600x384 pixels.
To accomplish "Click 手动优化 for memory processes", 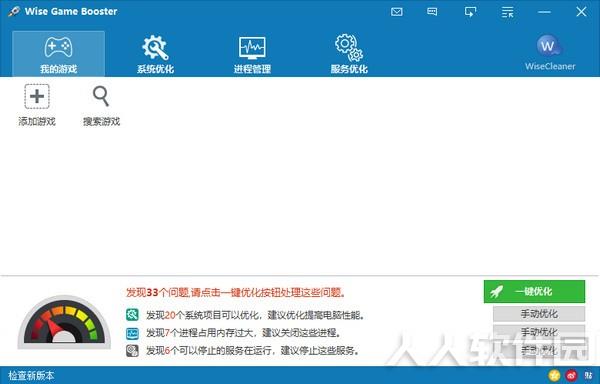I will point(539,332).
